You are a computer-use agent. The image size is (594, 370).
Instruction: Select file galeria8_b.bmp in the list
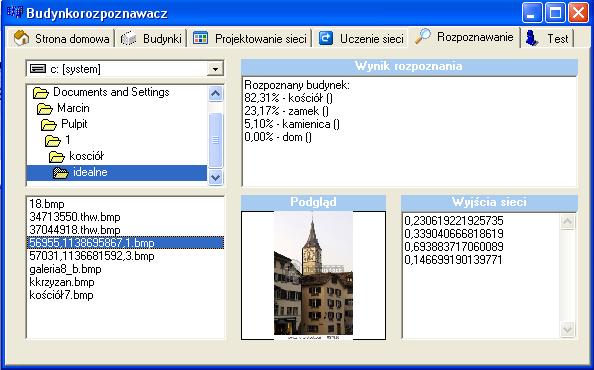(x=65, y=269)
